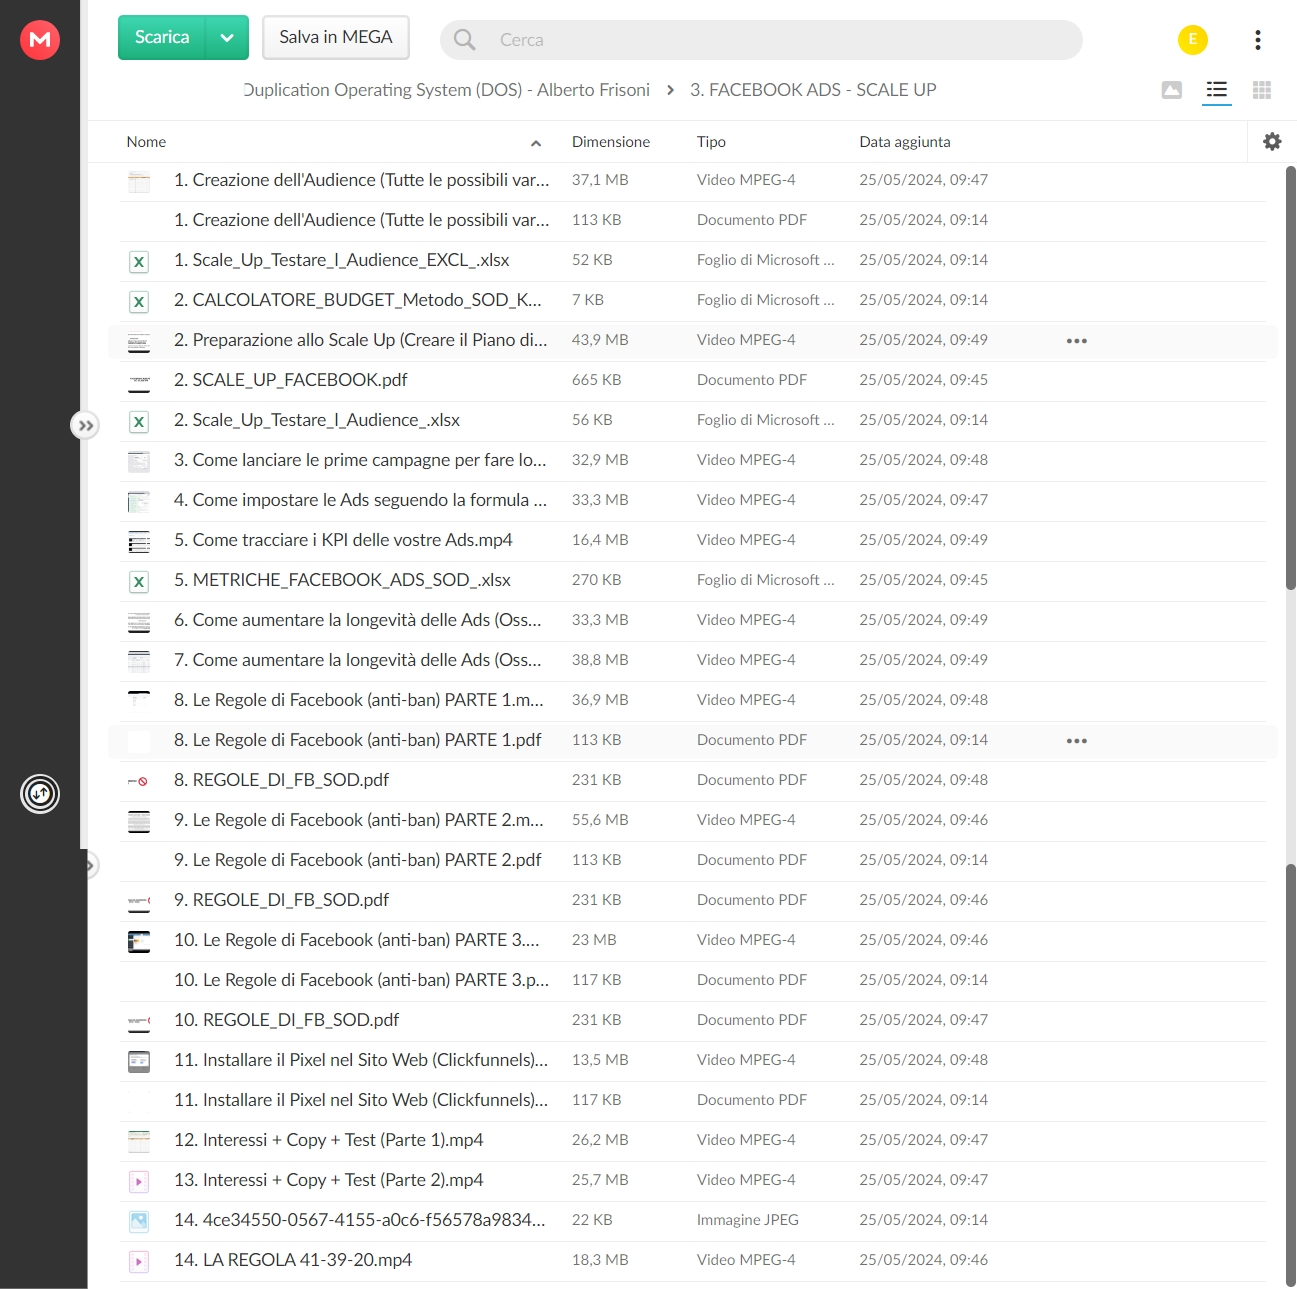Open the transfers icon in the left sidebar
The height and width of the screenshot is (1289, 1297).
click(x=40, y=794)
